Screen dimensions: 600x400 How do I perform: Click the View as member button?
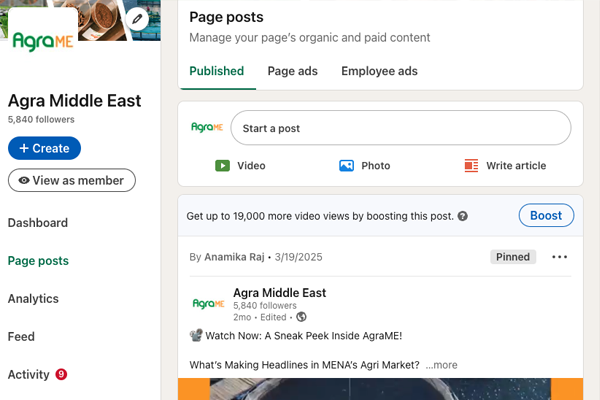tap(71, 181)
